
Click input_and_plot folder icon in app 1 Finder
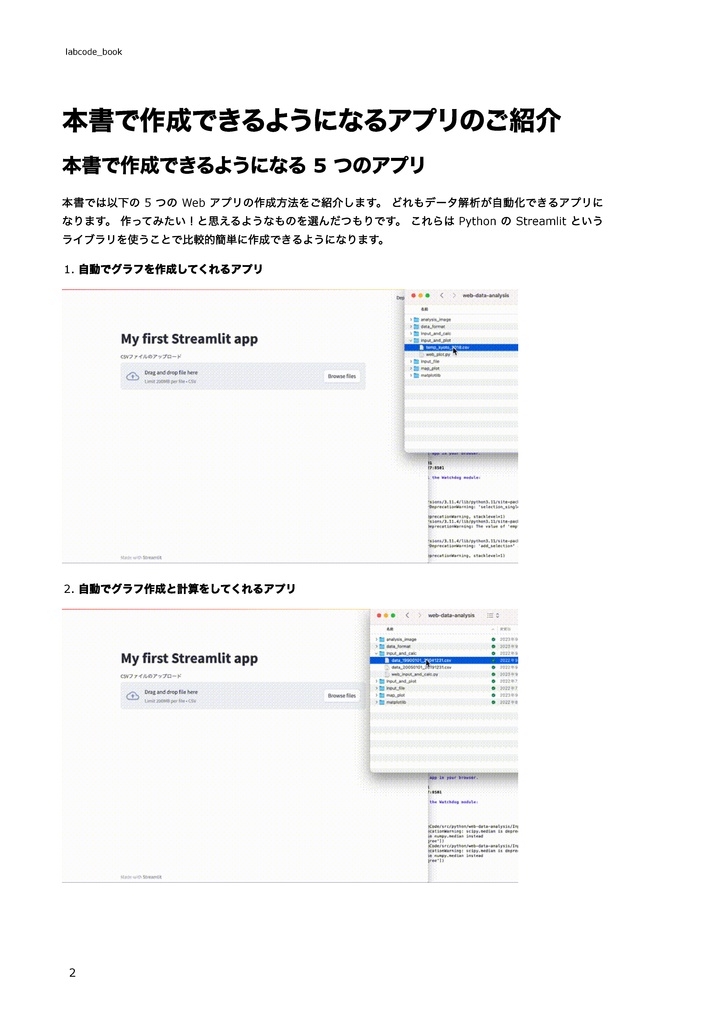click(x=417, y=340)
